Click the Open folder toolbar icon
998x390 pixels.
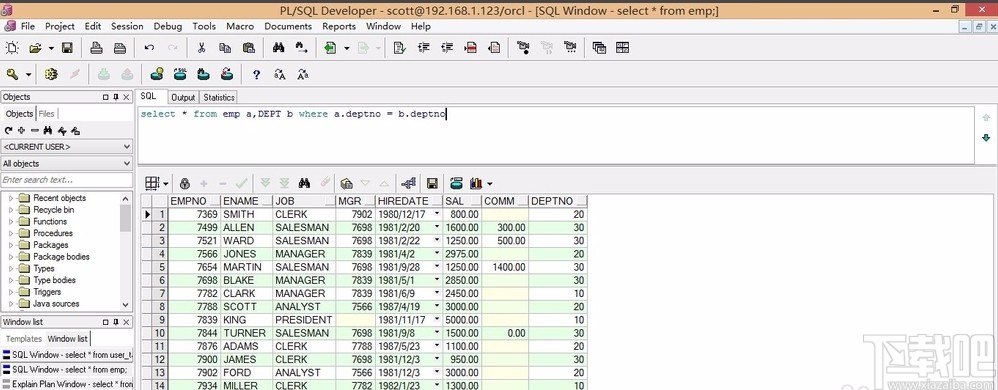point(35,48)
